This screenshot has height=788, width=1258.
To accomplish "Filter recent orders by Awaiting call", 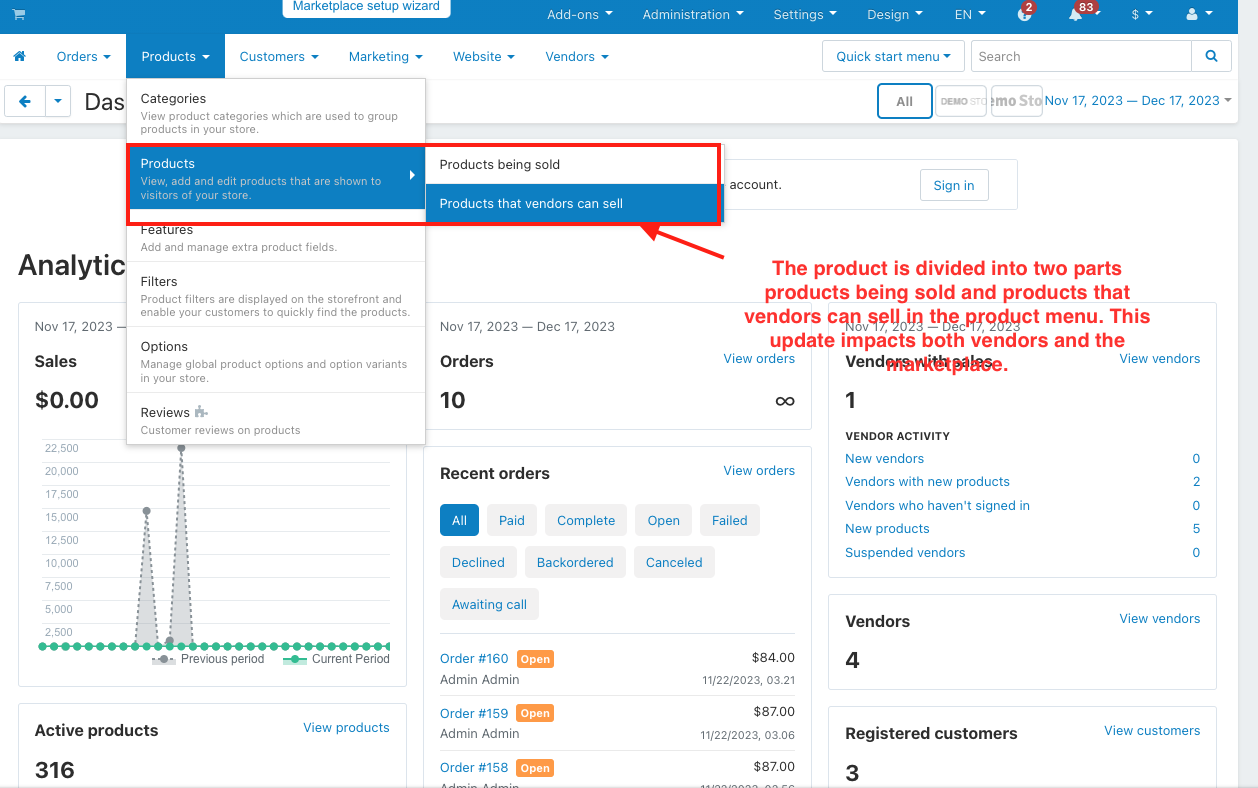I will [490, 604].
